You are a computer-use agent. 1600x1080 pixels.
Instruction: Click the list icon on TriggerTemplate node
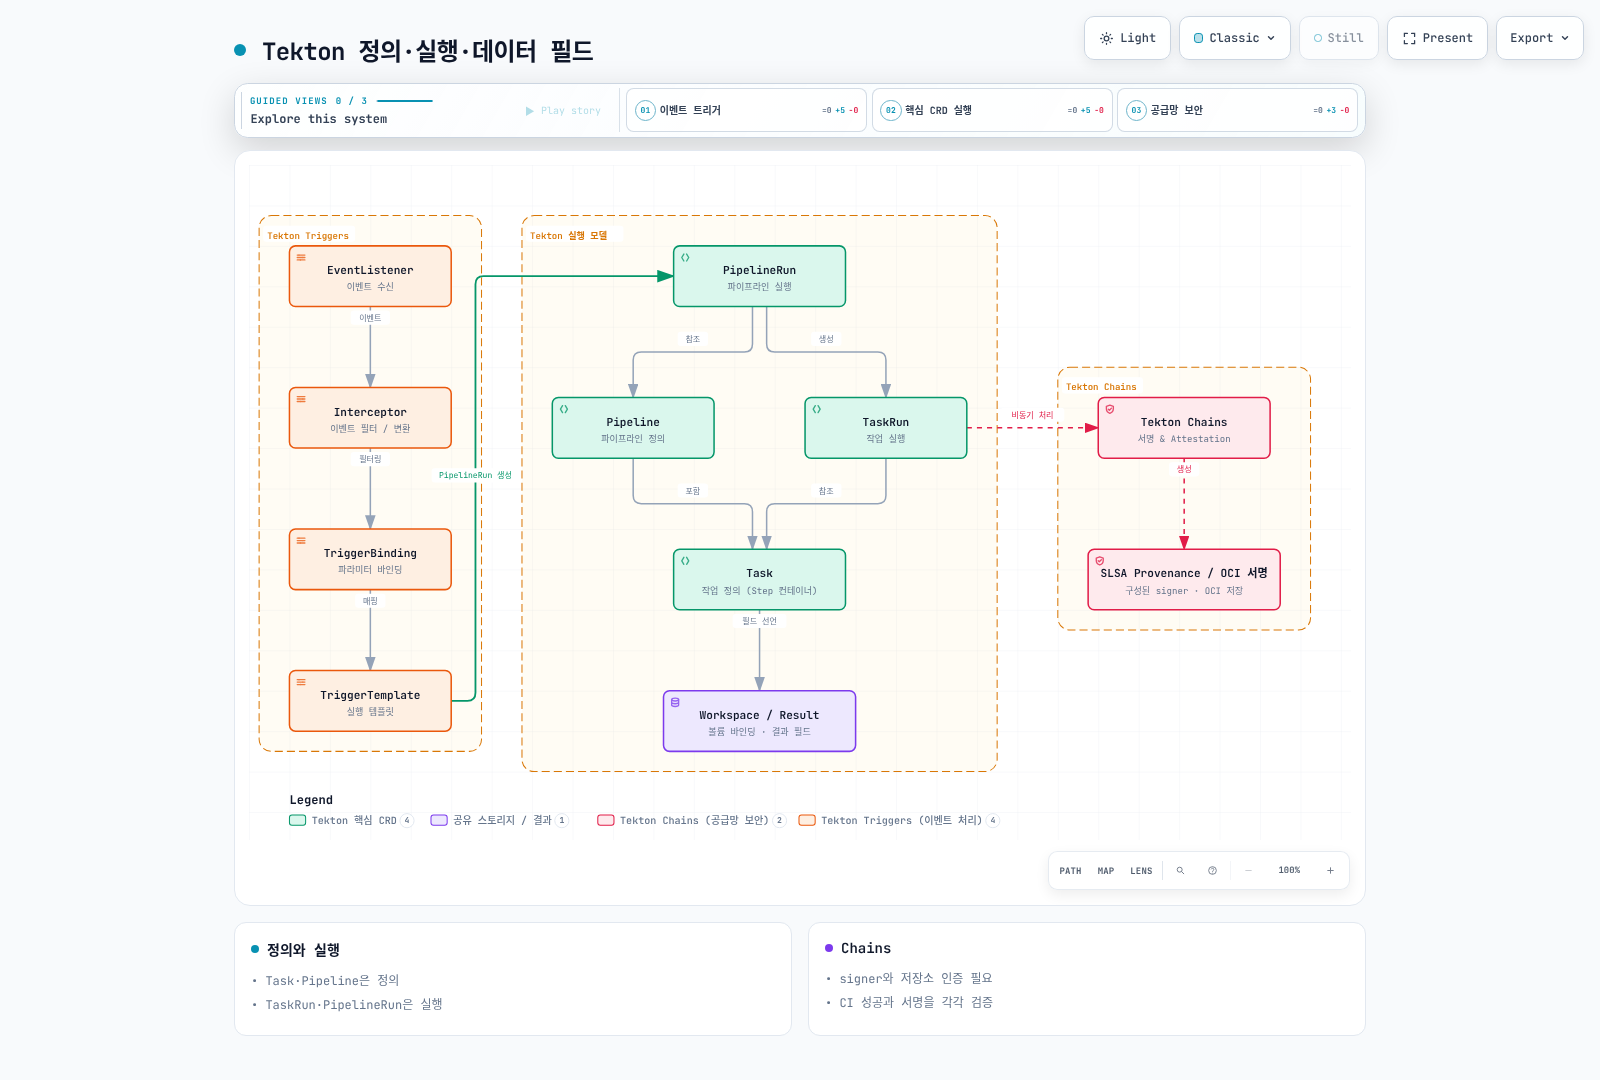[x=301, y=682]
